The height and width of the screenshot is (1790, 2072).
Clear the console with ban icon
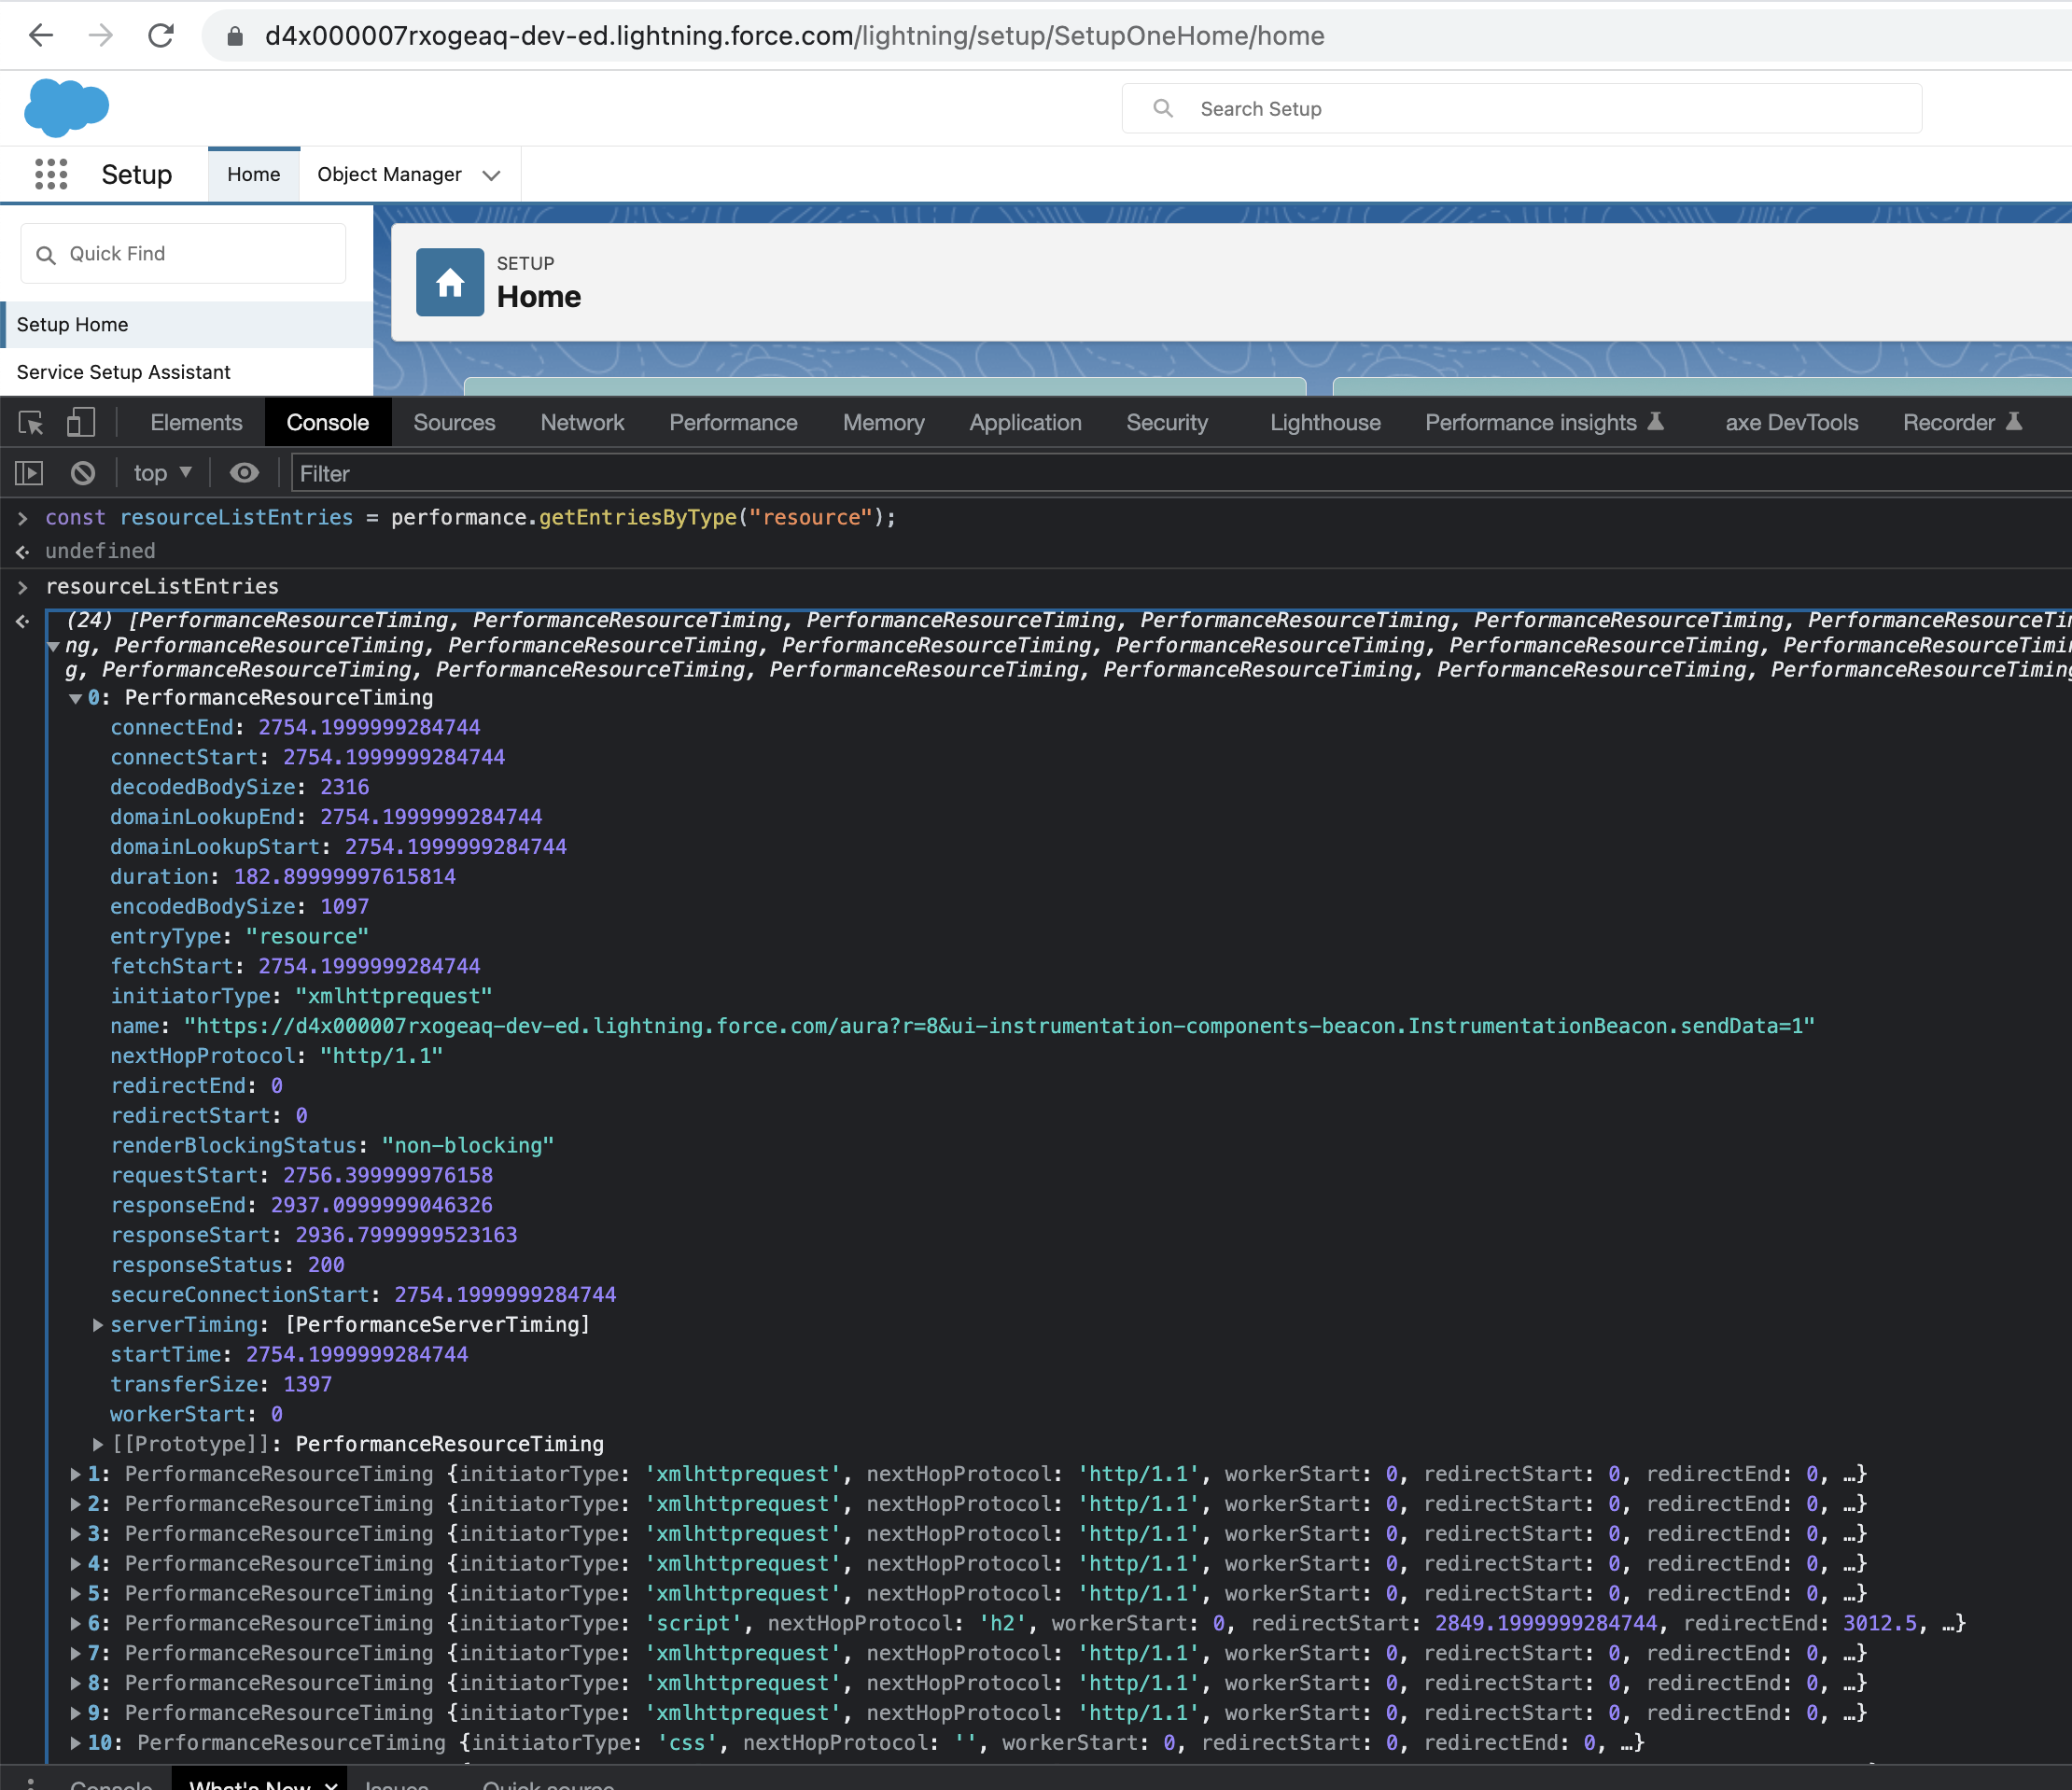point(83,473)
